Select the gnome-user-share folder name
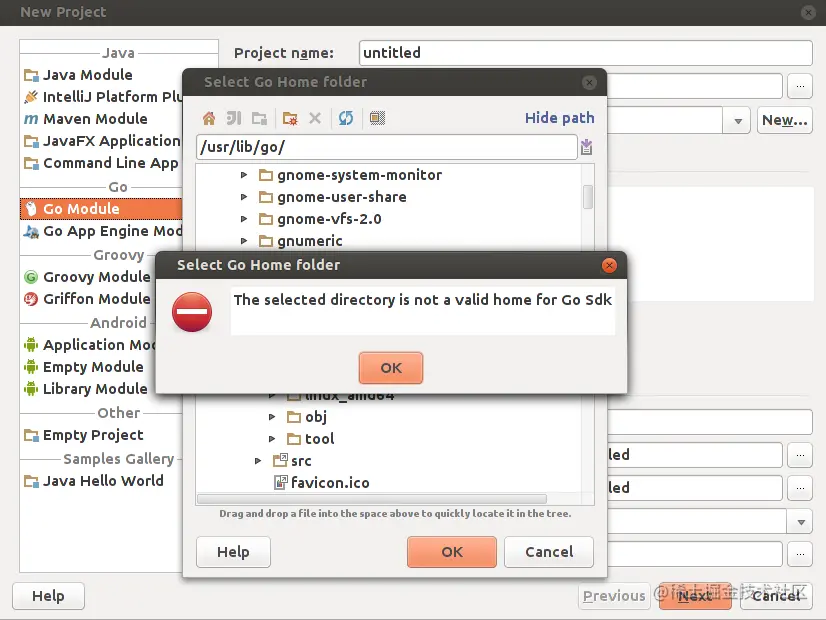 [342, 197]
